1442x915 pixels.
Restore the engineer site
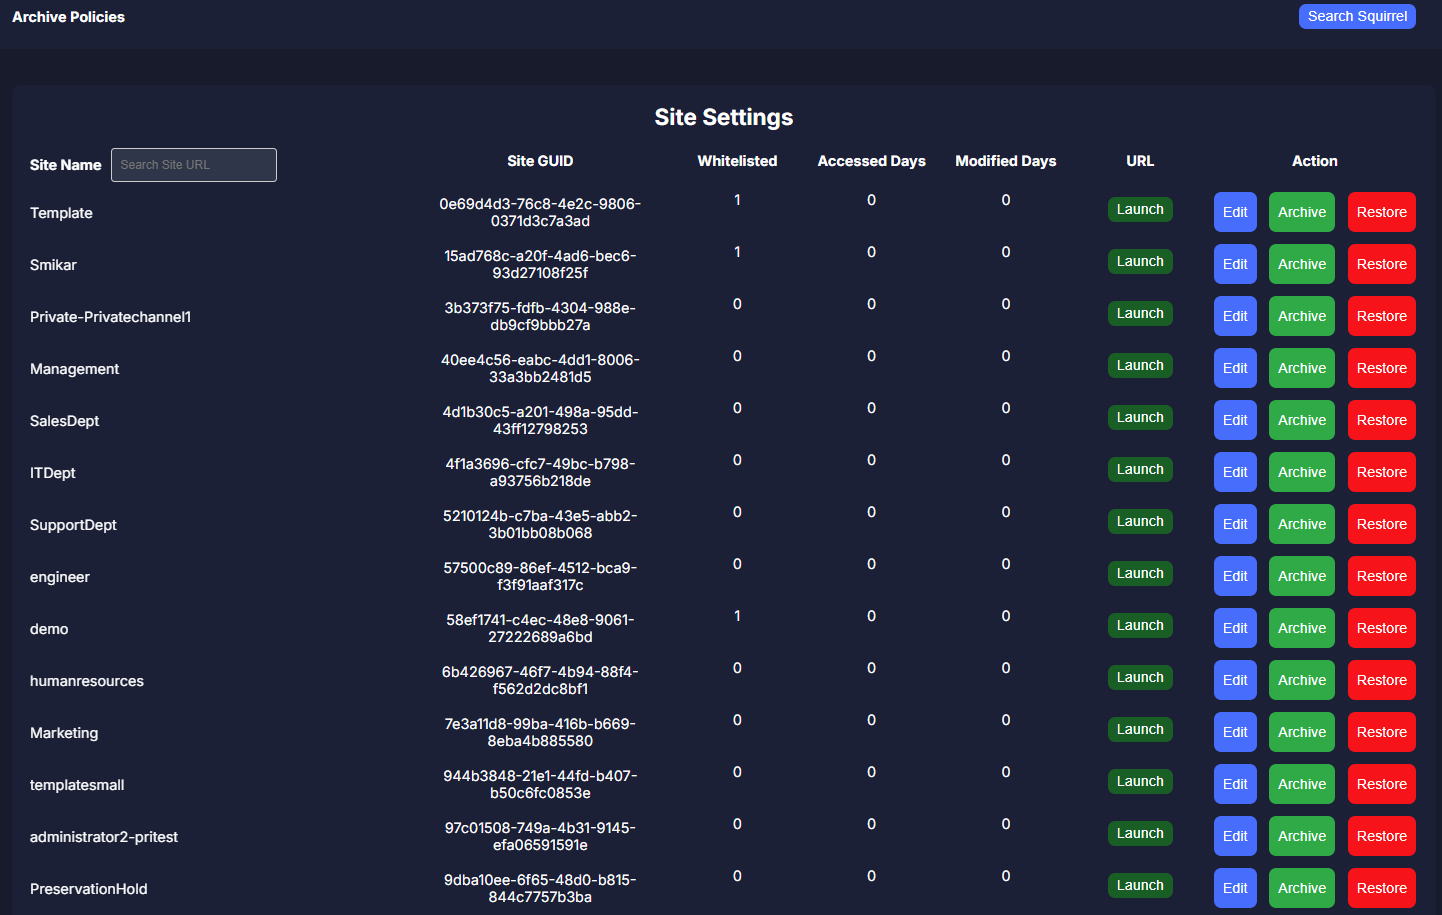tap(1380, 576)
